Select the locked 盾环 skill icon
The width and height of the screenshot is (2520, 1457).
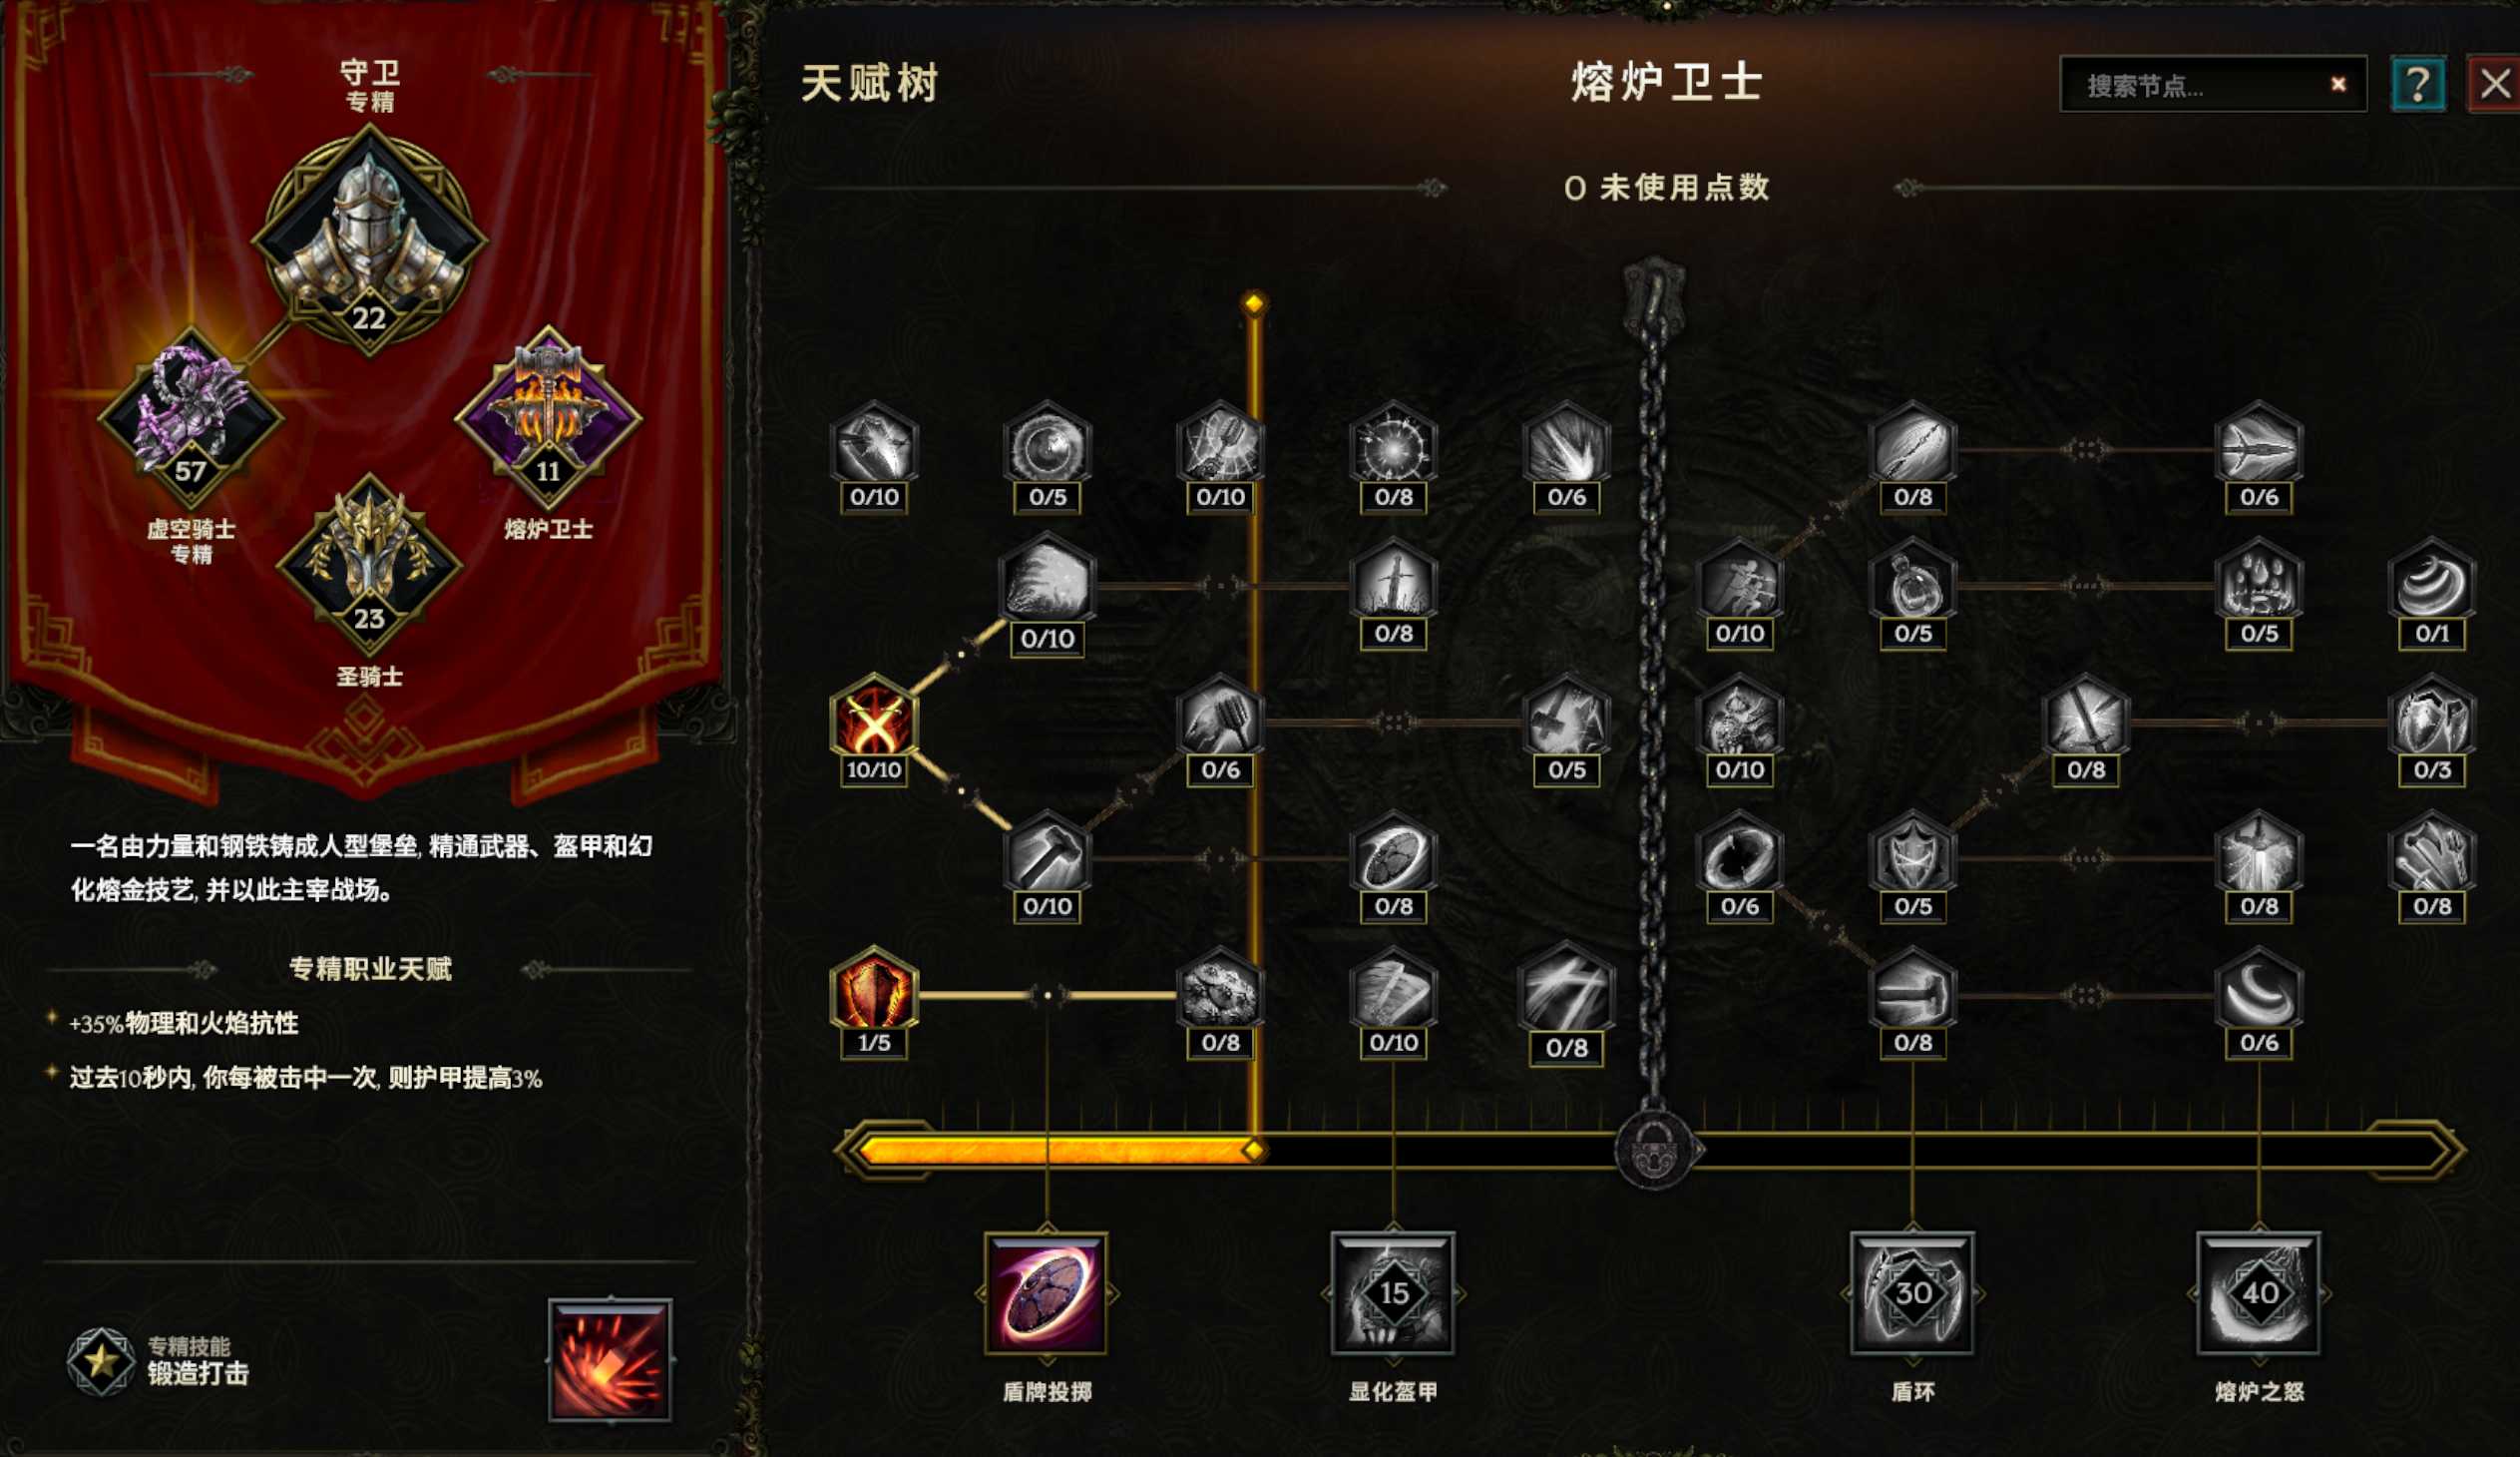1912,1293
